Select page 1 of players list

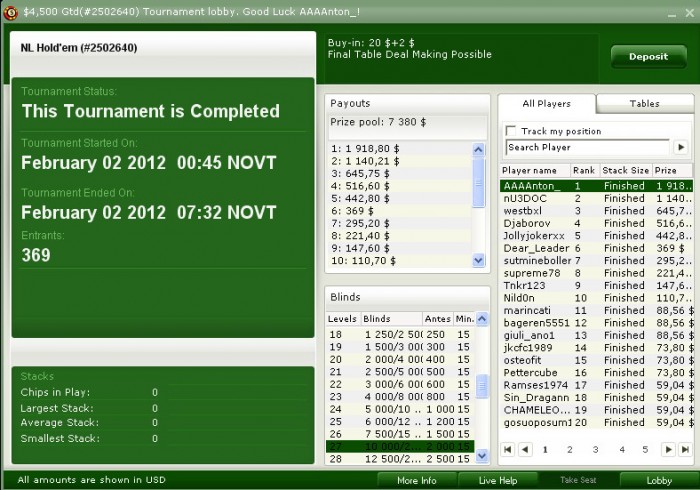pyautogui.click(x=545, y=449)
